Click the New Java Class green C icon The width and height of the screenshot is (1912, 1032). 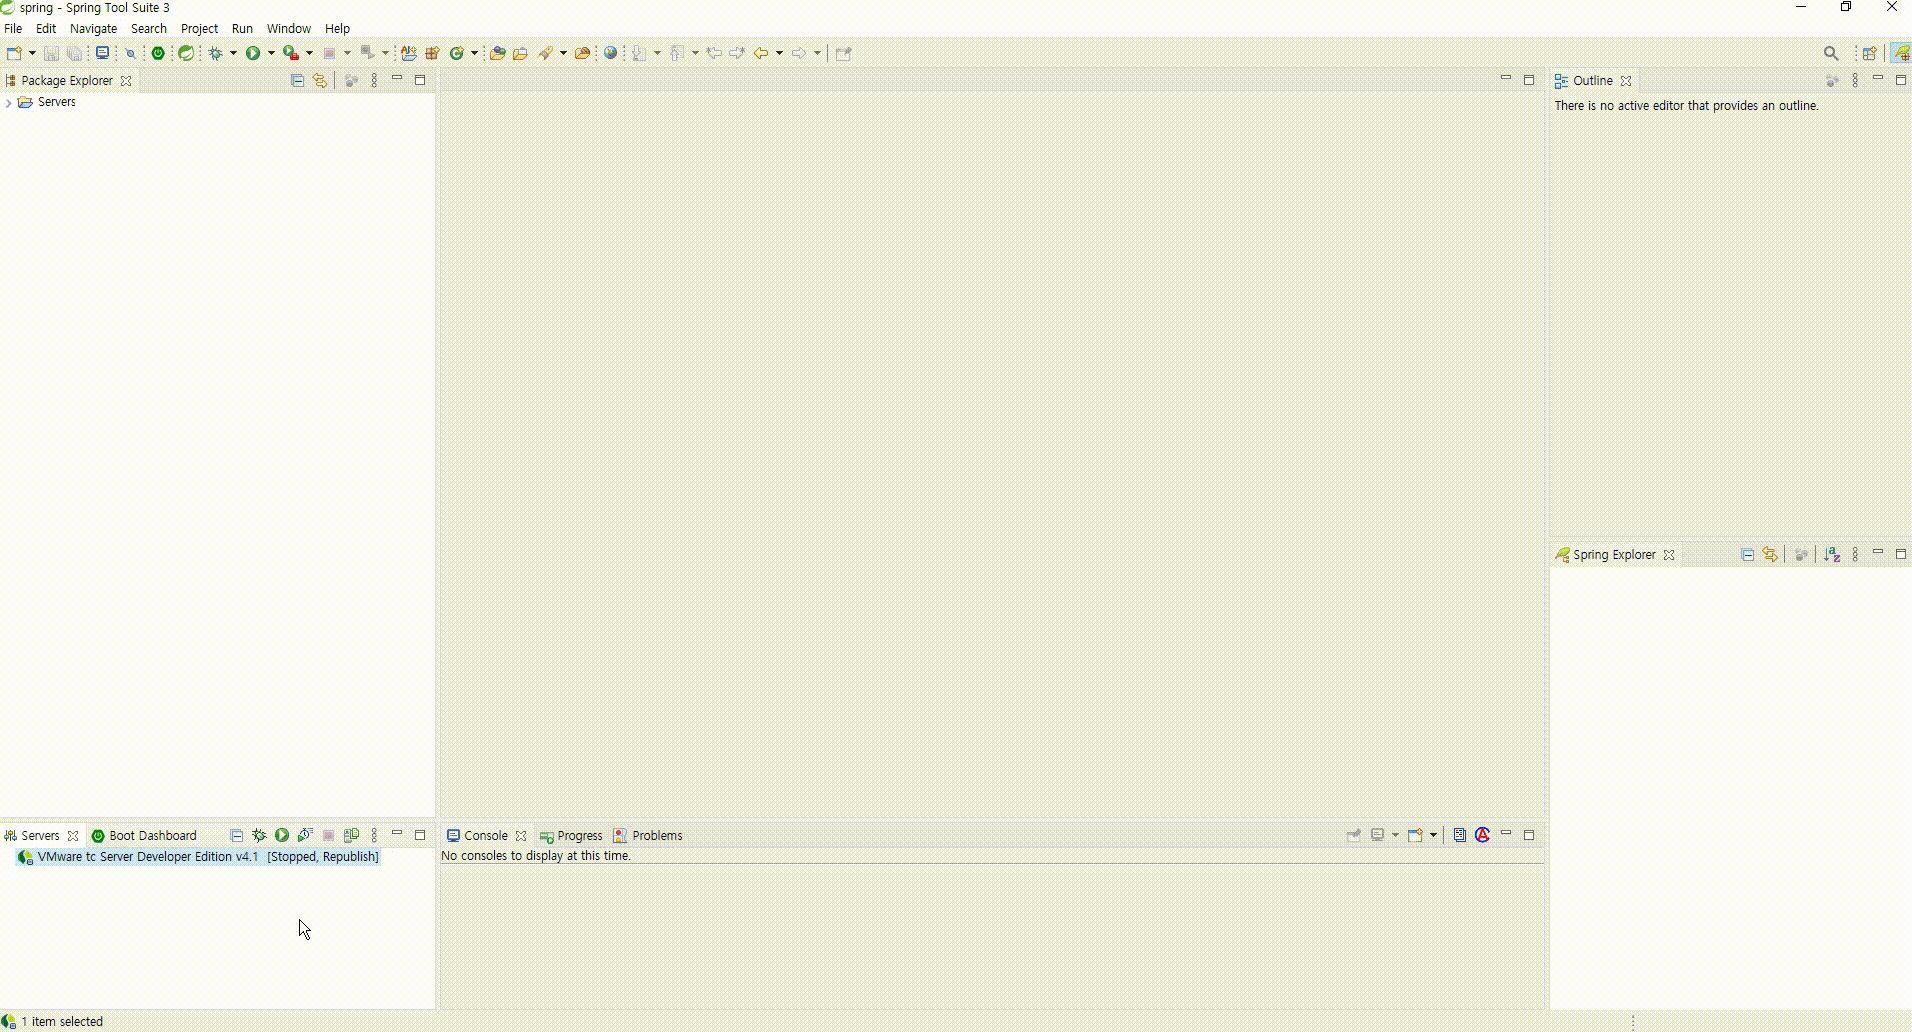coord(456,53)
